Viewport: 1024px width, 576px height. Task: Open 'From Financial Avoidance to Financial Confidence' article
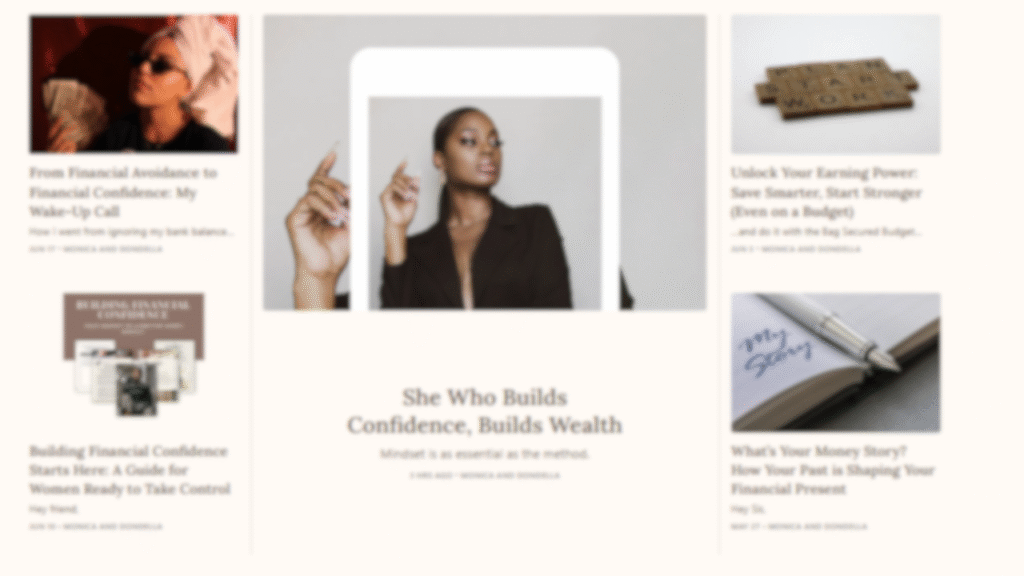123,192
